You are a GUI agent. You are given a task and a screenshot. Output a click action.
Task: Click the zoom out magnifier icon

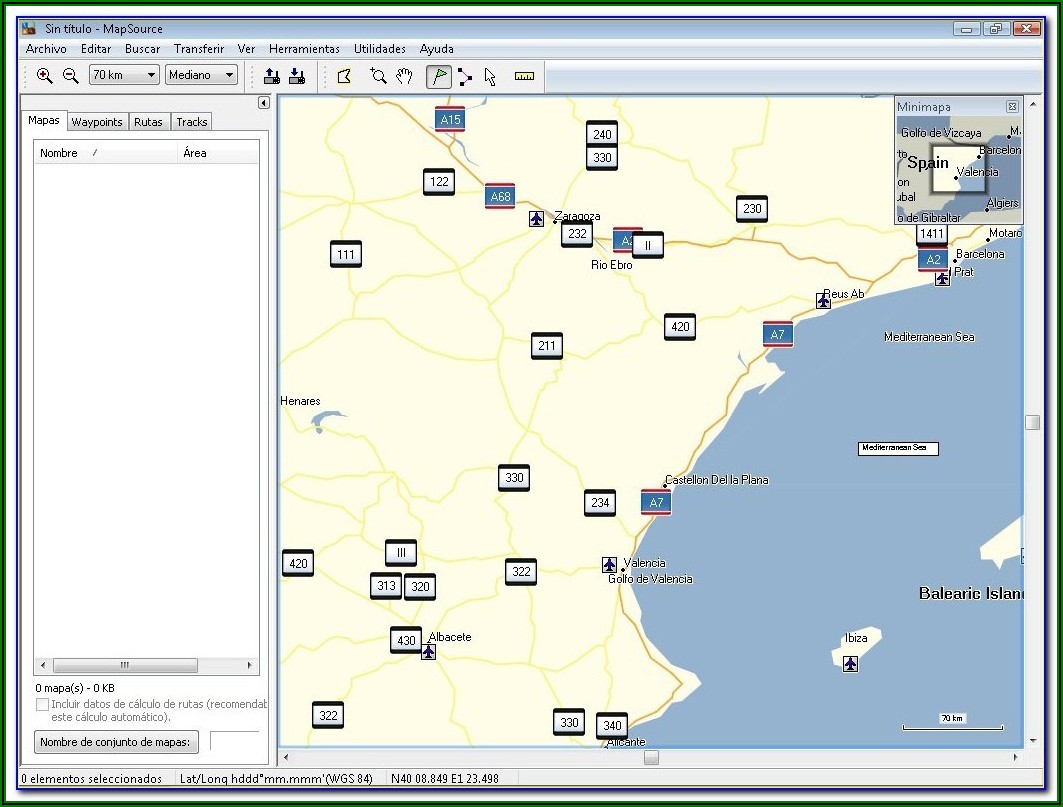[70, 75]
